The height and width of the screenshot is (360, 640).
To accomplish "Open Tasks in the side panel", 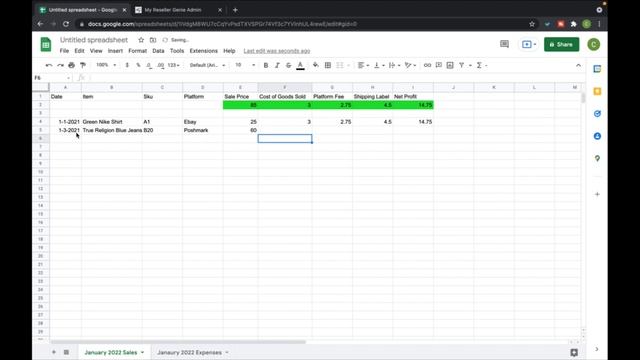I will coord(597,113).
